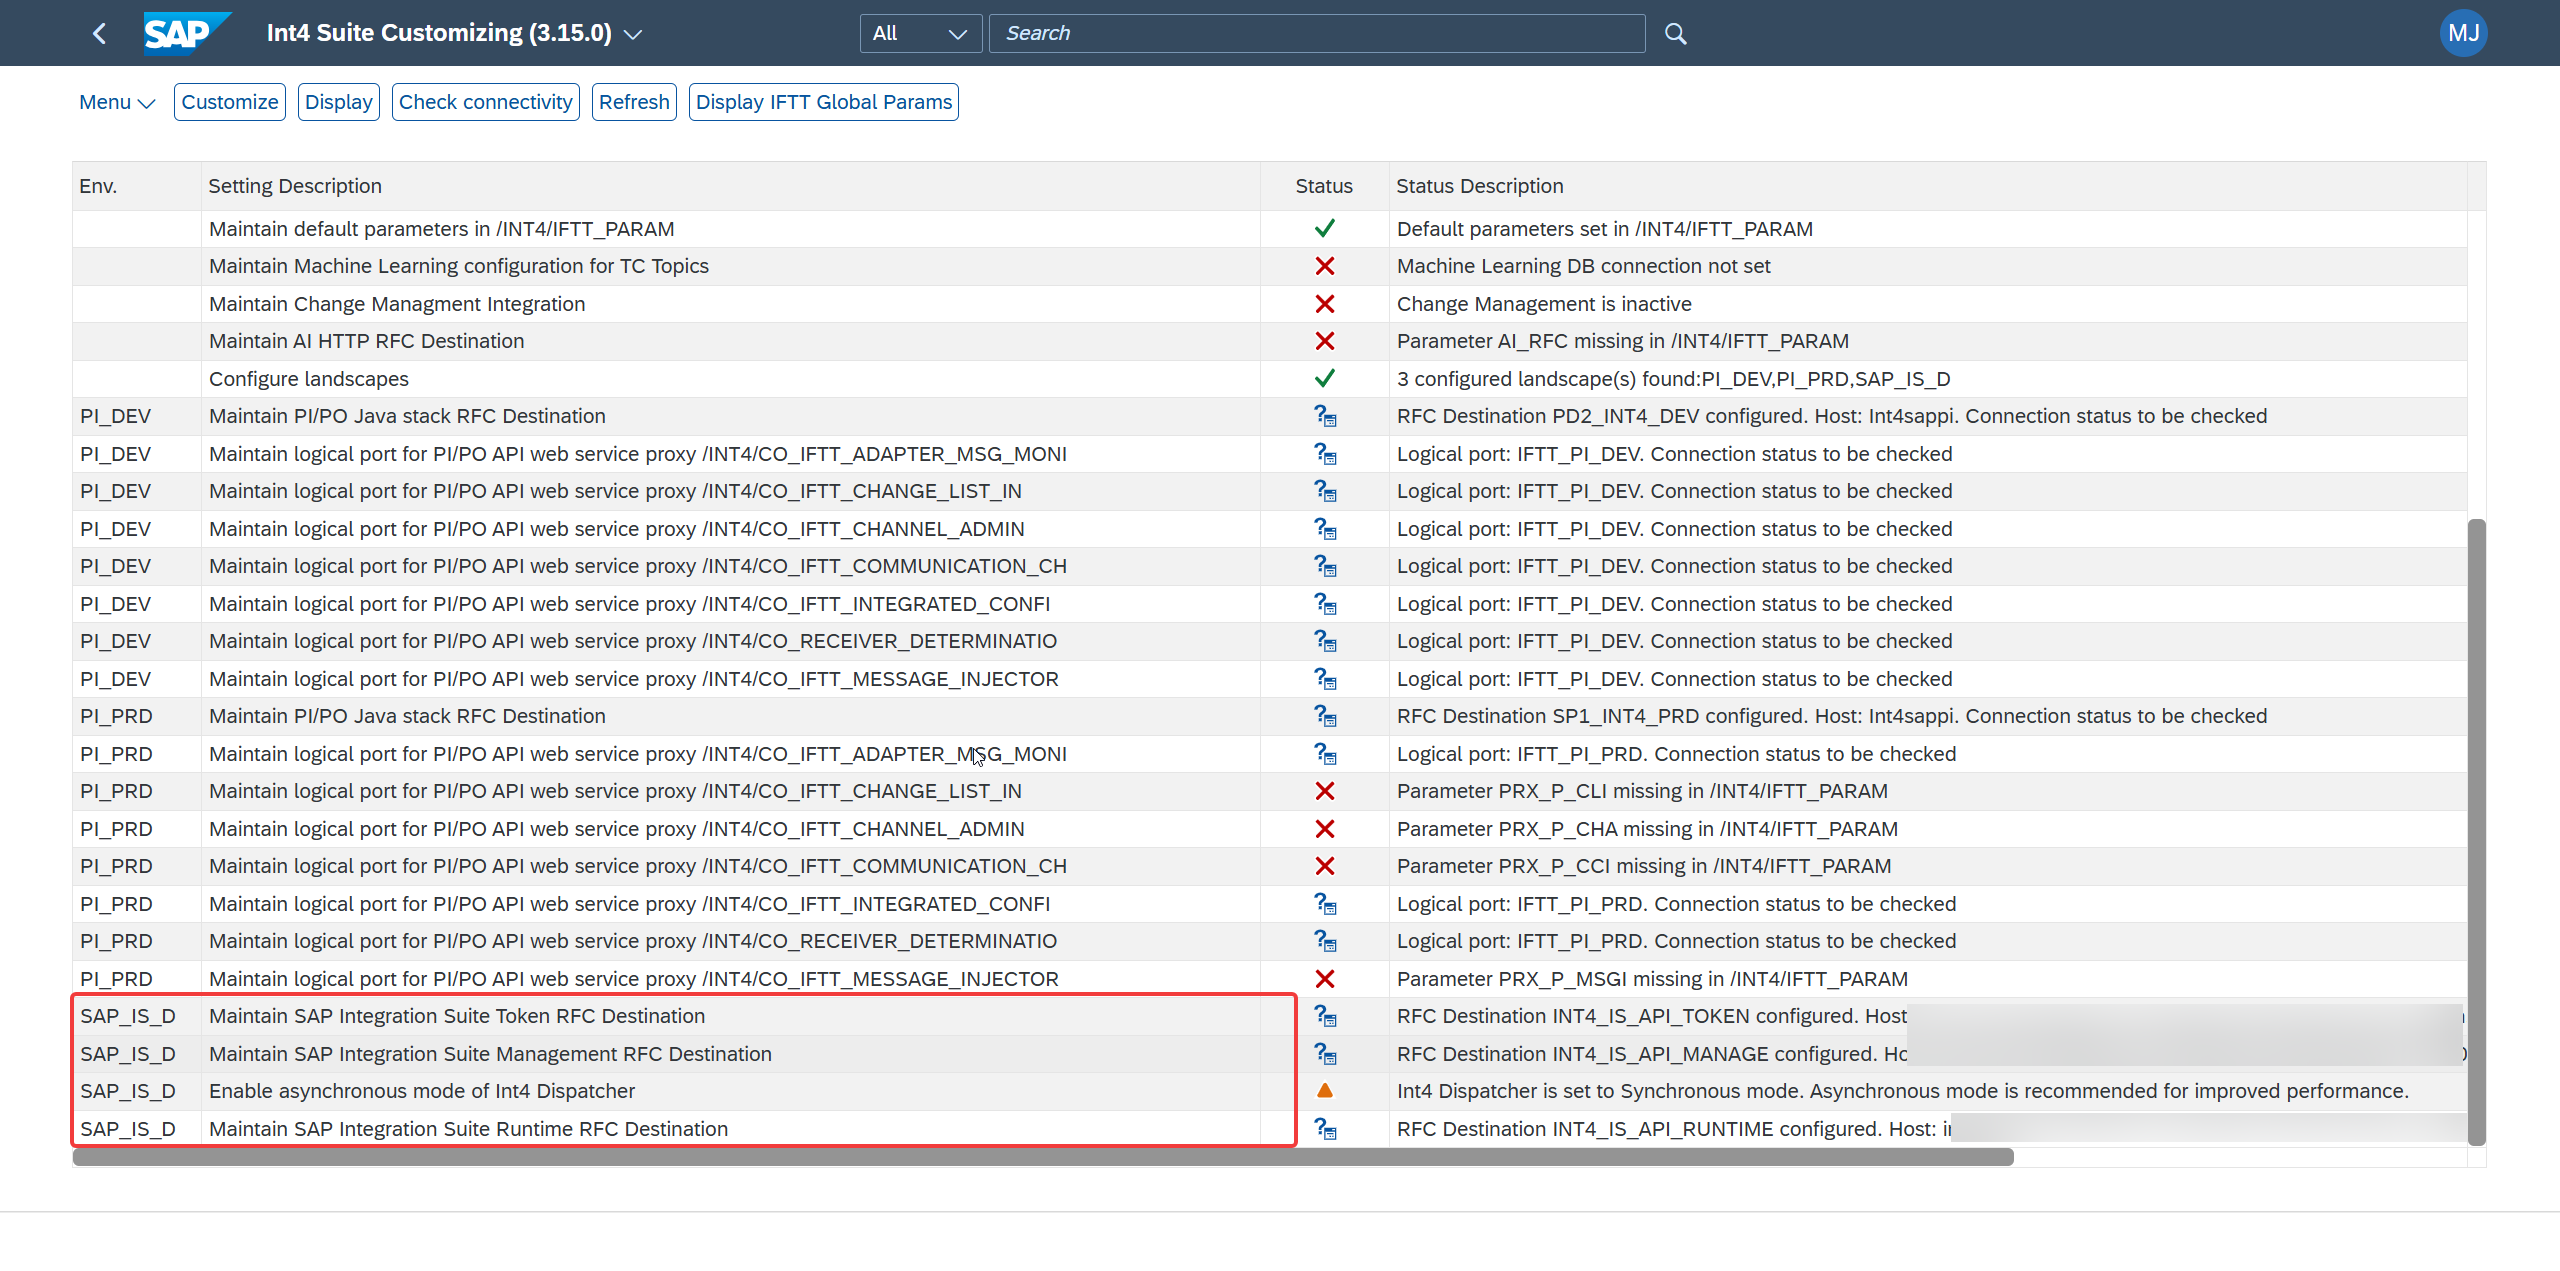Click the SAP logo
2560x1271 pixels.
click(187, 33)
